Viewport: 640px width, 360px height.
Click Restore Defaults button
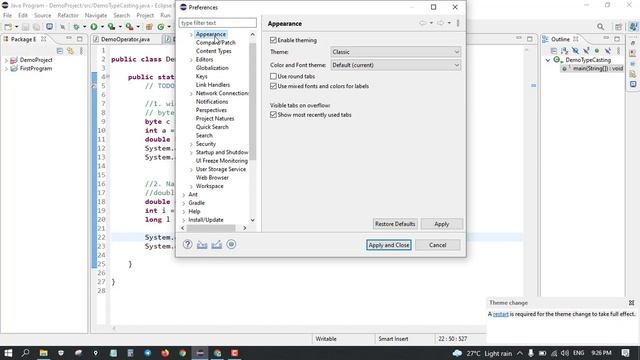click(395, 224)
